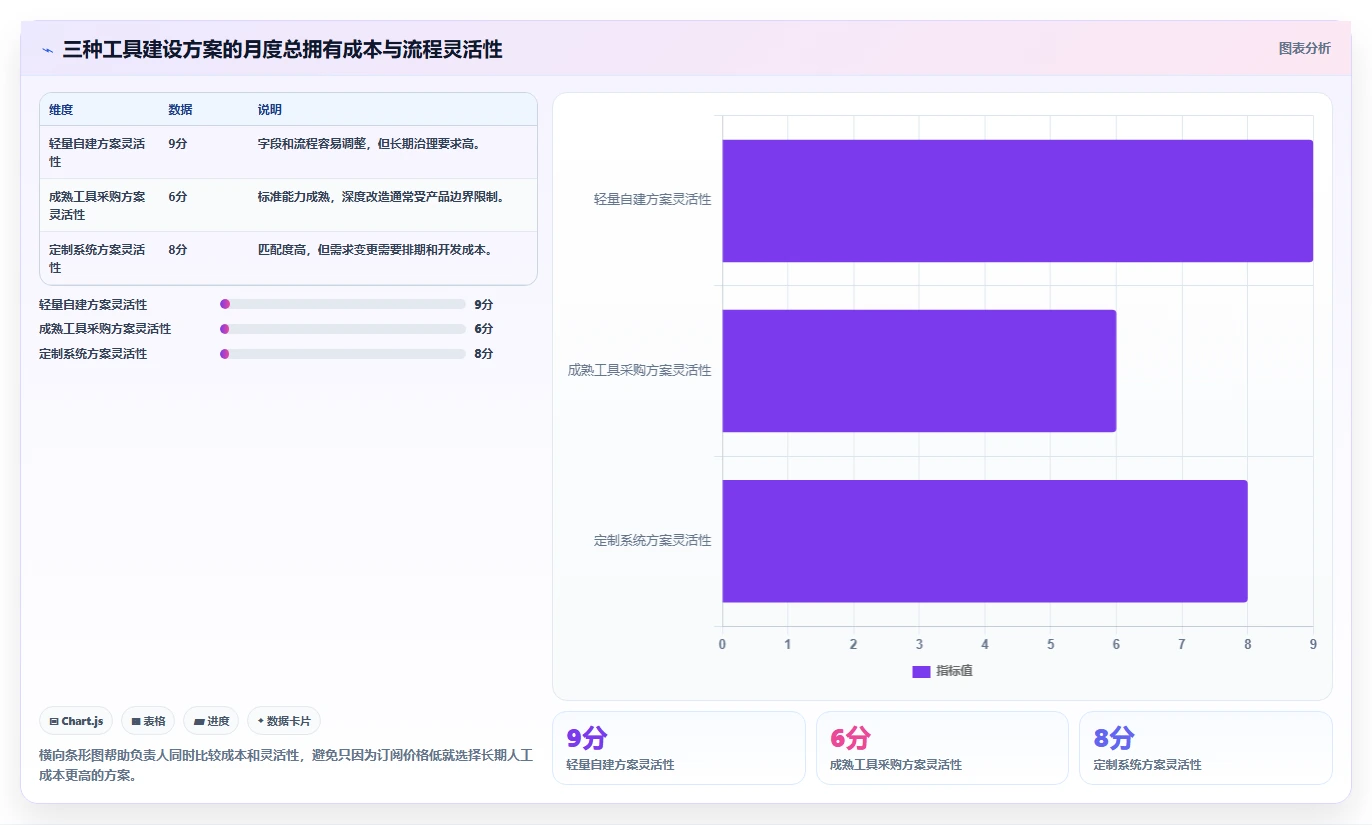Click the x-axis tick 0
Screen dimensions: 1372x825
722,644
